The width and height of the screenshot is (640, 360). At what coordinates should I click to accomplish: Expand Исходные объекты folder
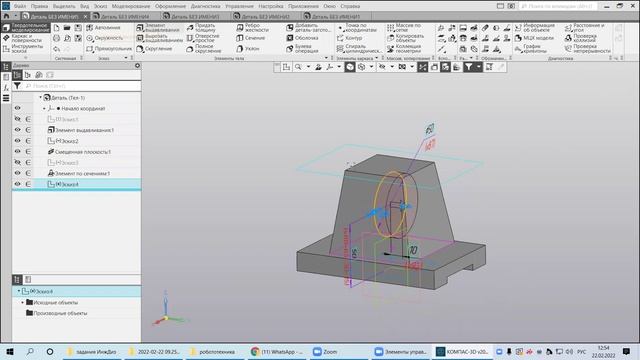[23, 302]
